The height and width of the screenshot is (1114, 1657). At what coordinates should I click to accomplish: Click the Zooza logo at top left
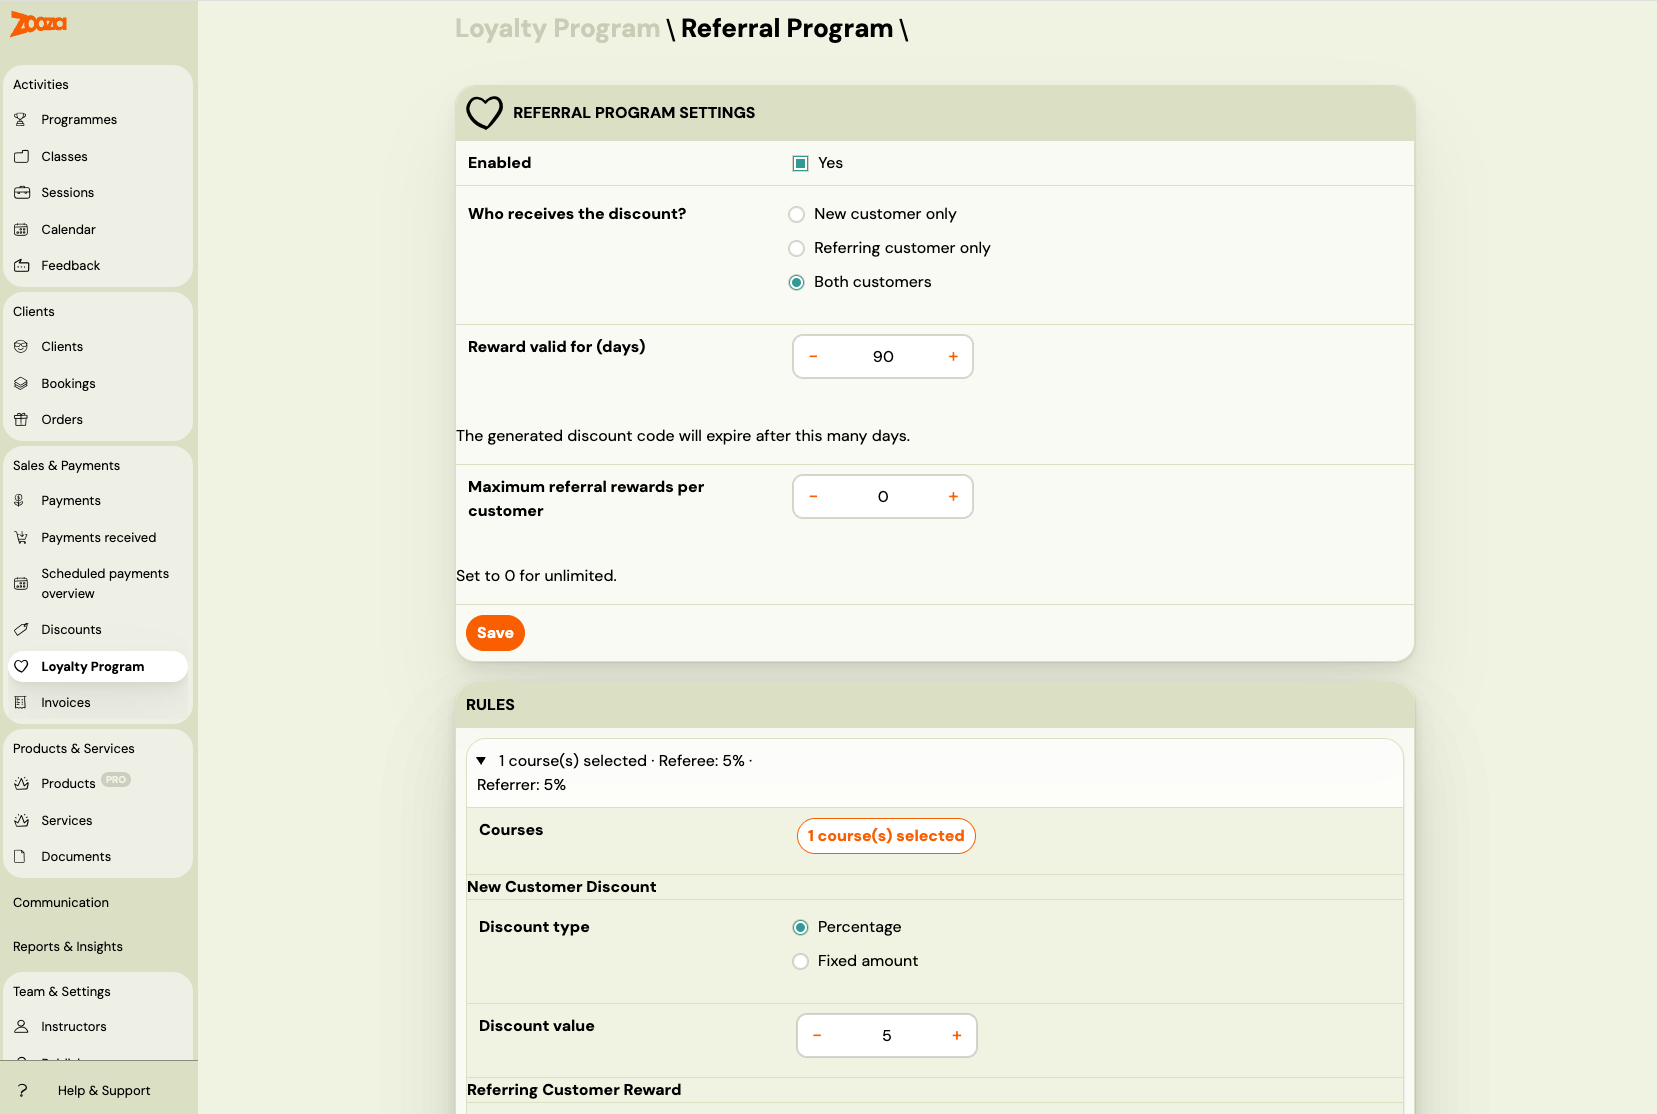tap(37, 24)
